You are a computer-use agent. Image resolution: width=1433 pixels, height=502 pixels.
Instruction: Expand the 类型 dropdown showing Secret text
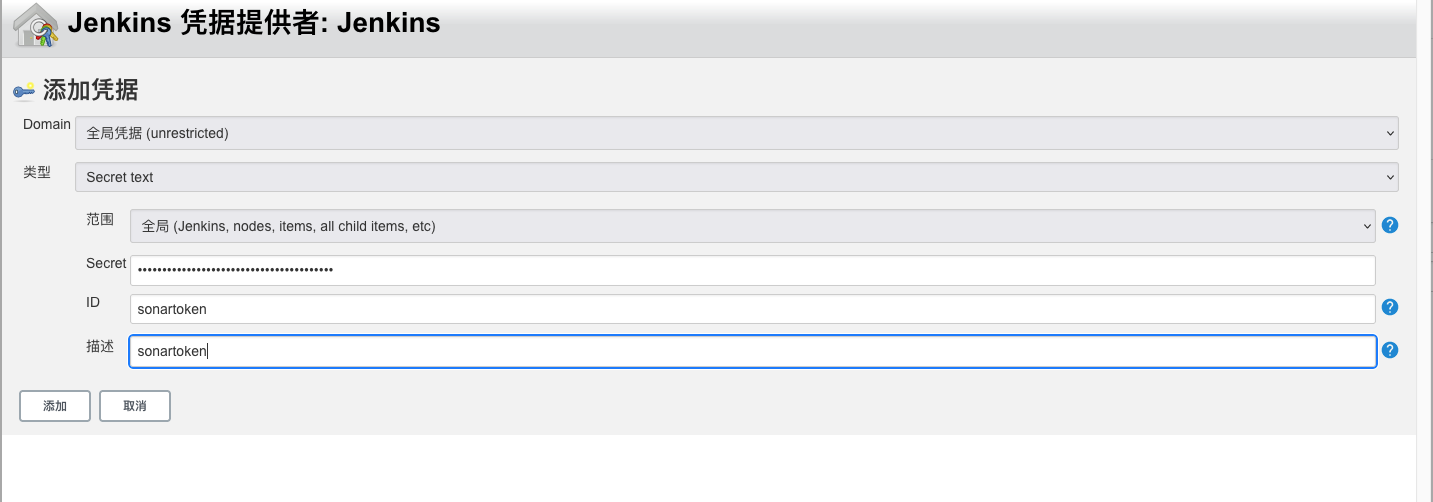coord(736,177)
